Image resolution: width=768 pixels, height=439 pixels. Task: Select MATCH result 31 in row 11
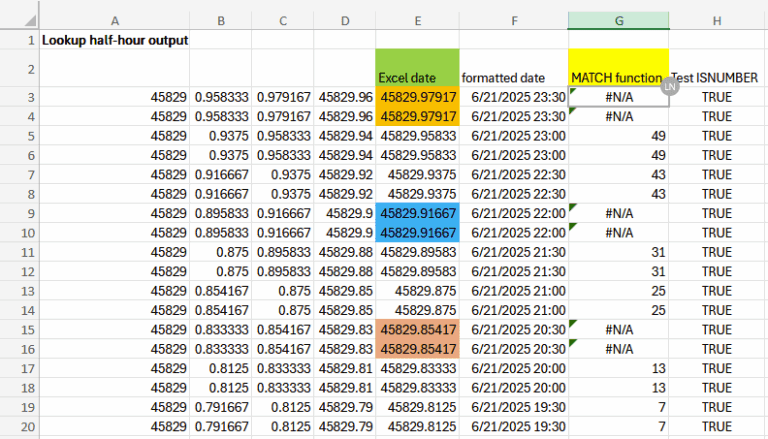[619, 252]
